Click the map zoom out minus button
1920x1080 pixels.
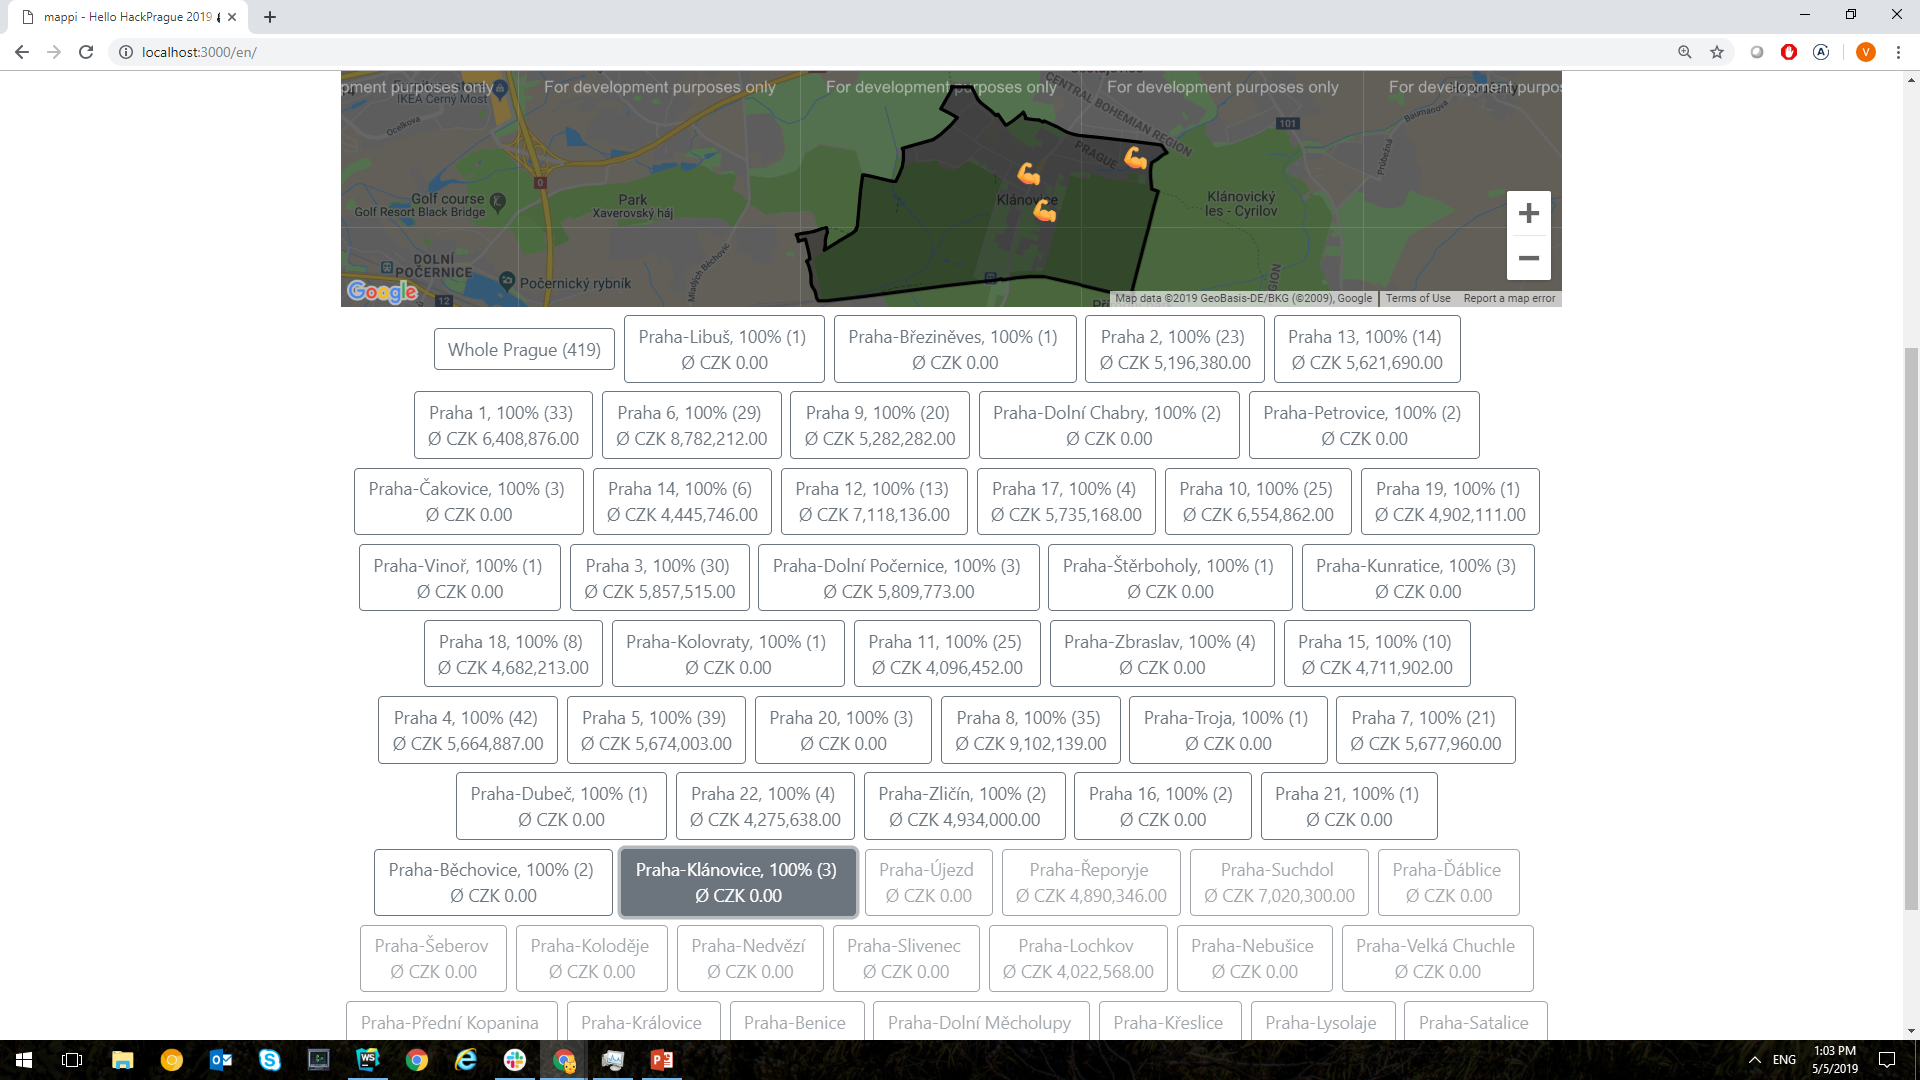click(1528, 258)
